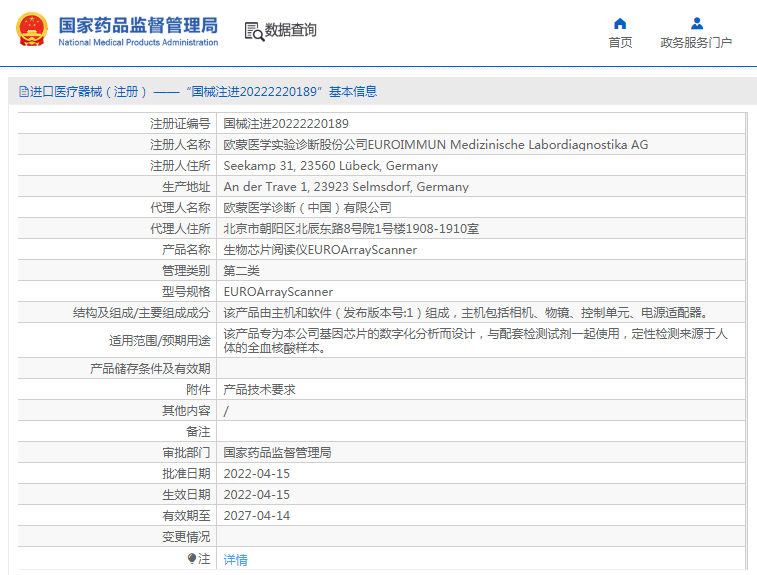Select the 政务服务门户 text label
This screenshot has width=757, height=575.
click(696, 42)
